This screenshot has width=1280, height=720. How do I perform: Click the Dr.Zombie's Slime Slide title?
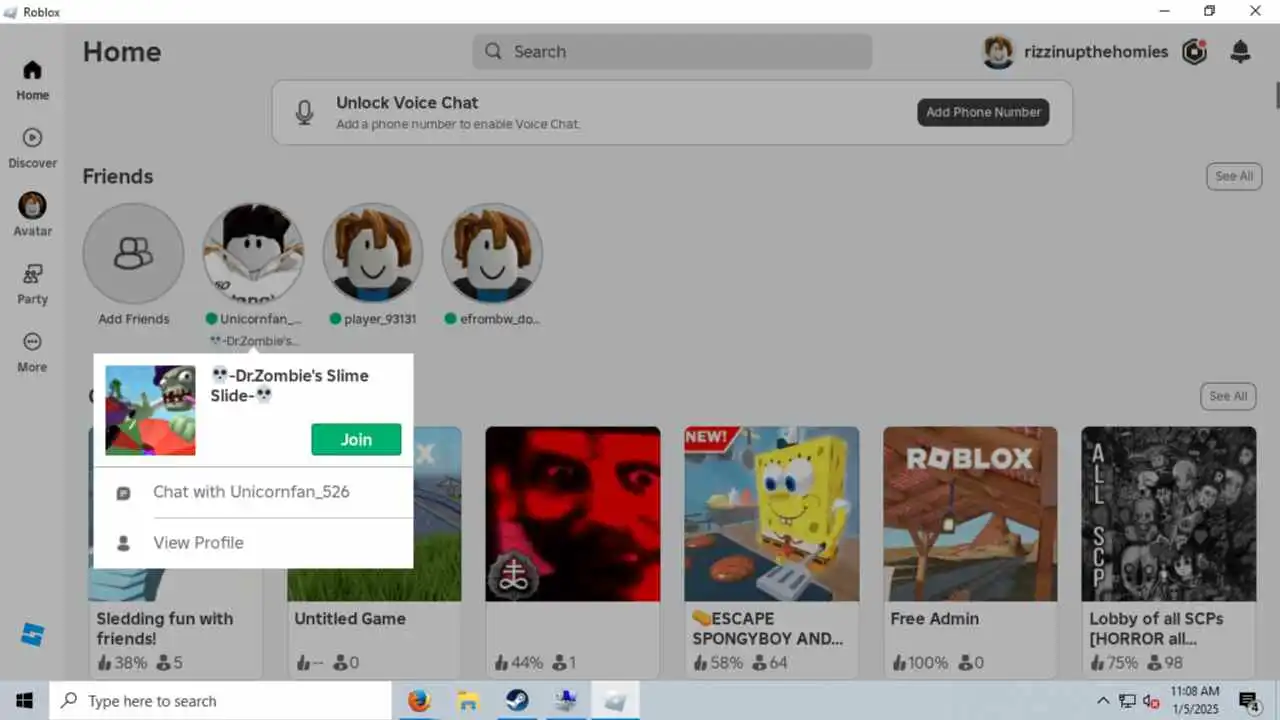tap(290, 385)
